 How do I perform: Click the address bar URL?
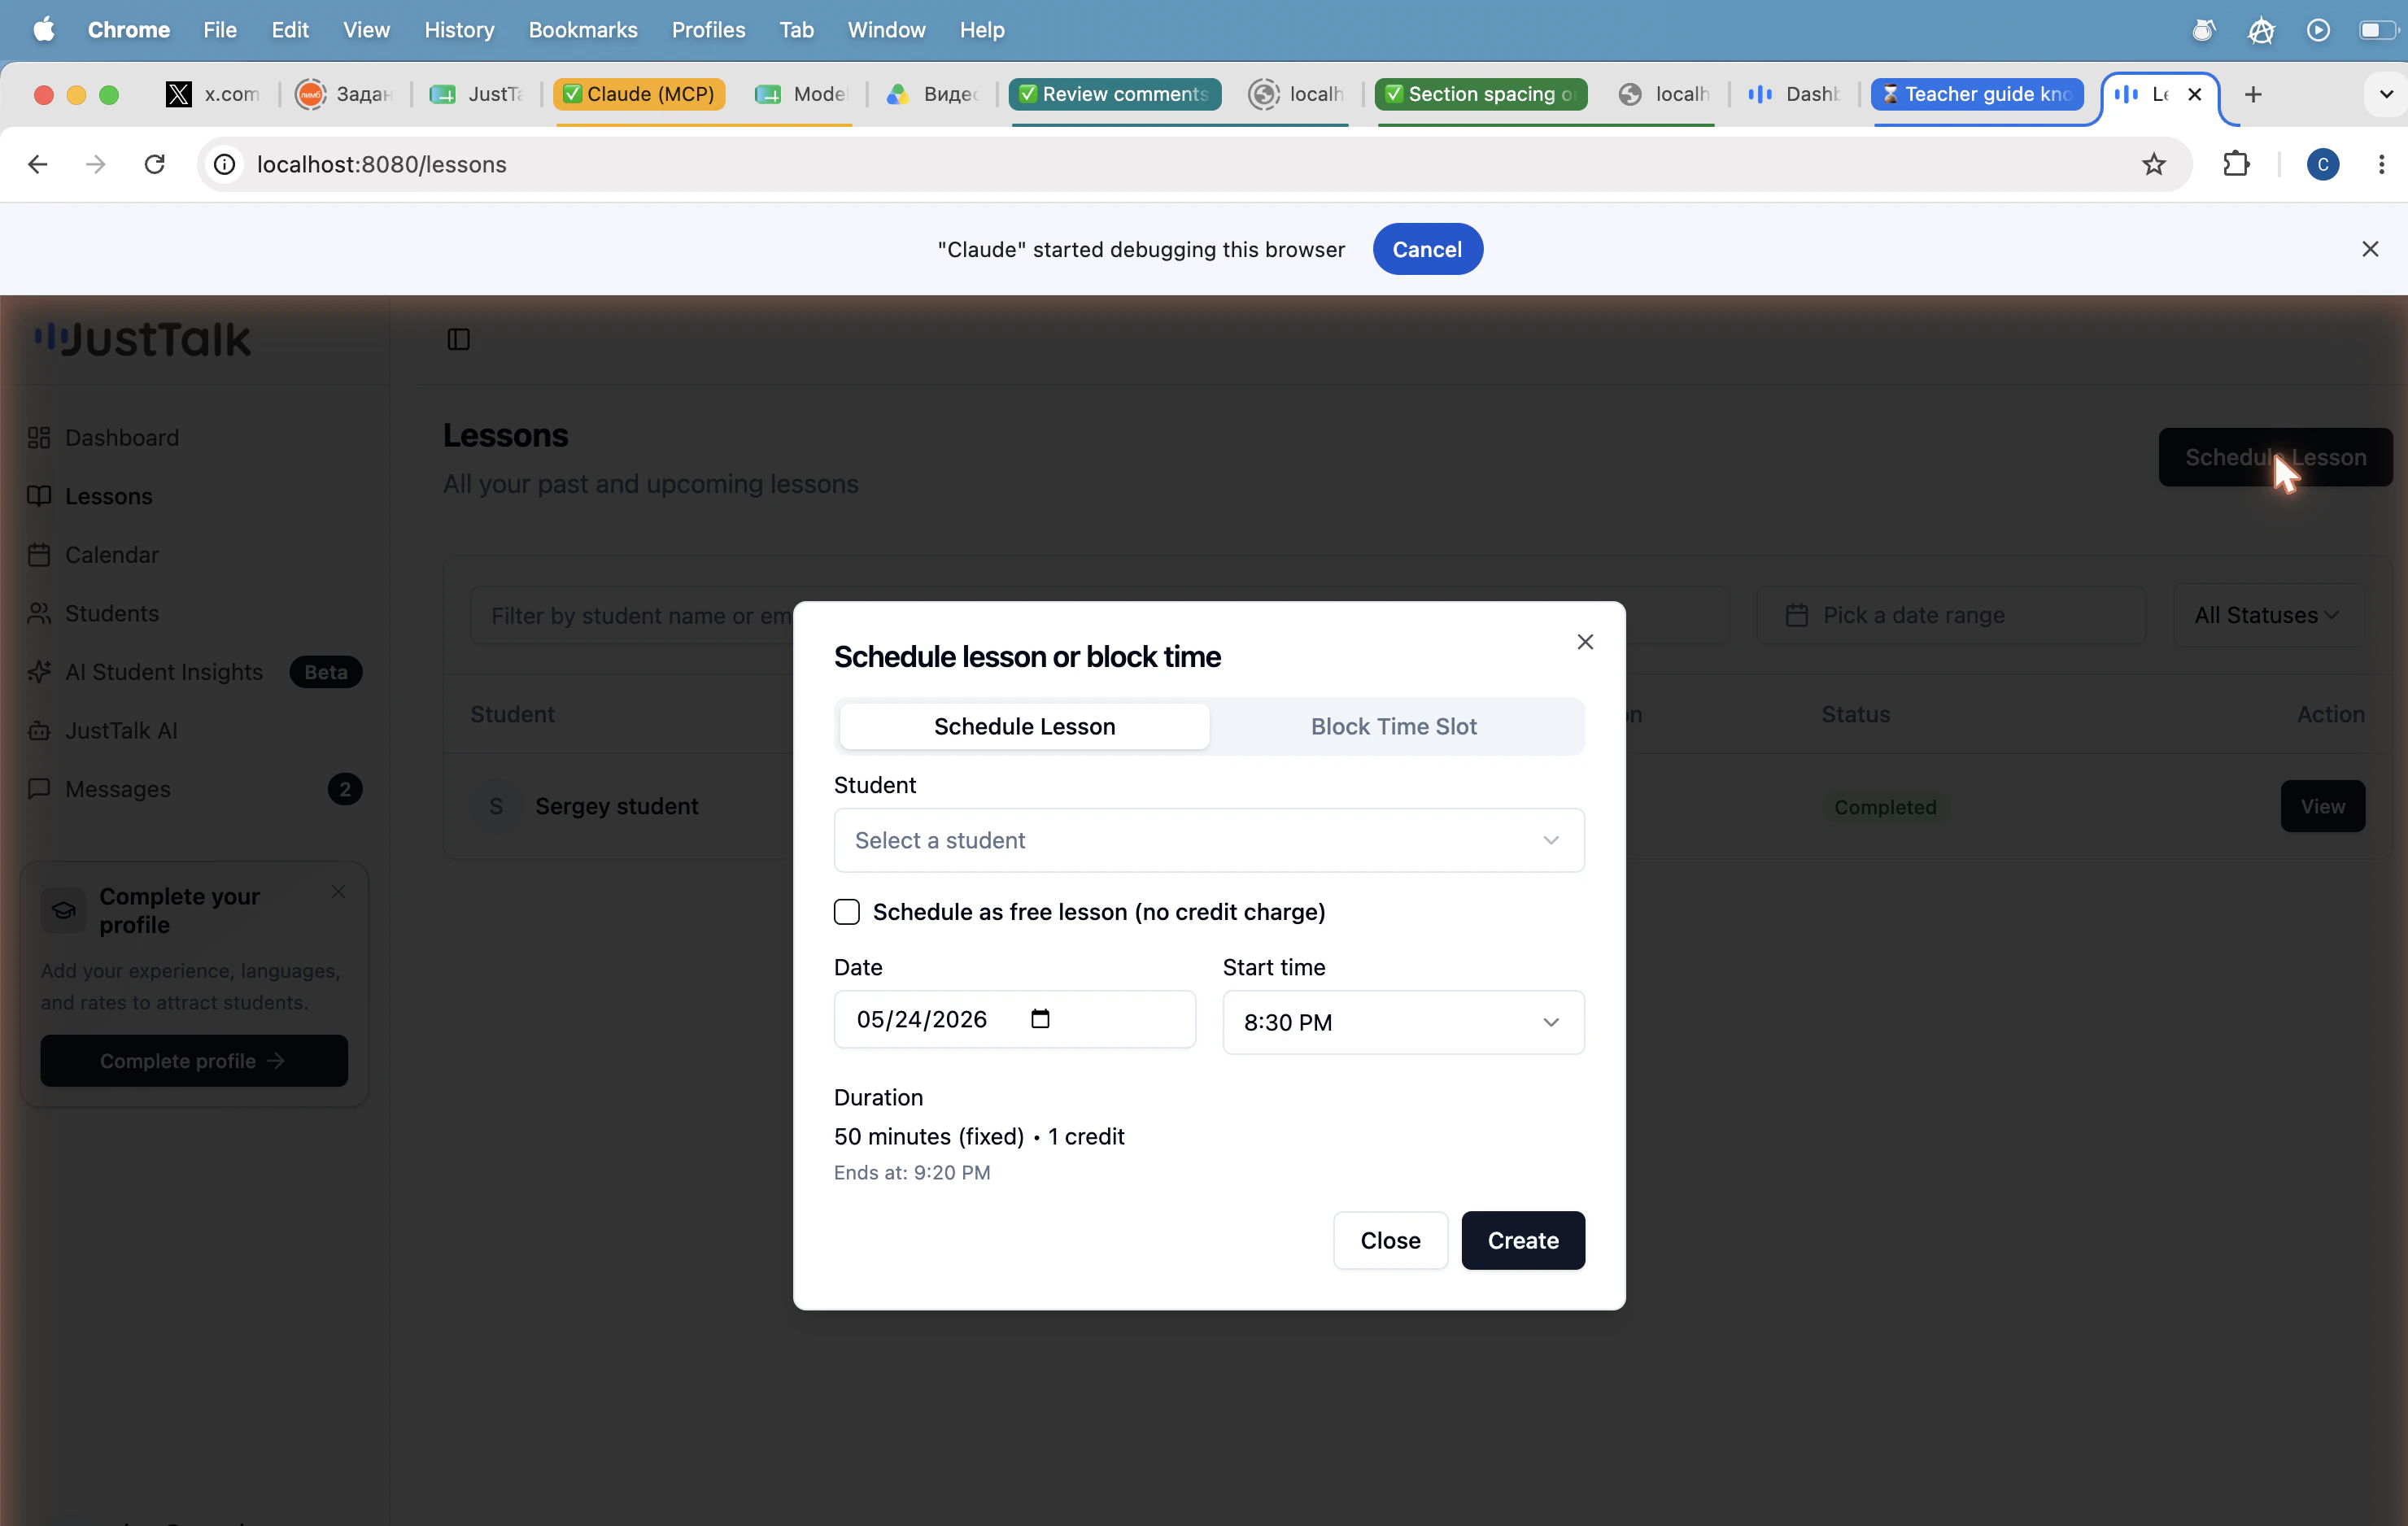[381, 164]
